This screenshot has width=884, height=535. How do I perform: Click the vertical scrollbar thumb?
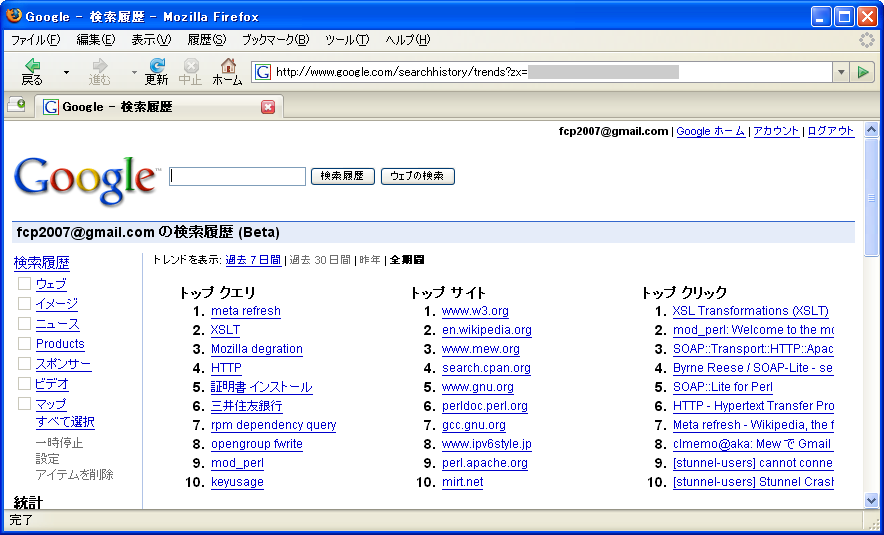click(871, 197)
